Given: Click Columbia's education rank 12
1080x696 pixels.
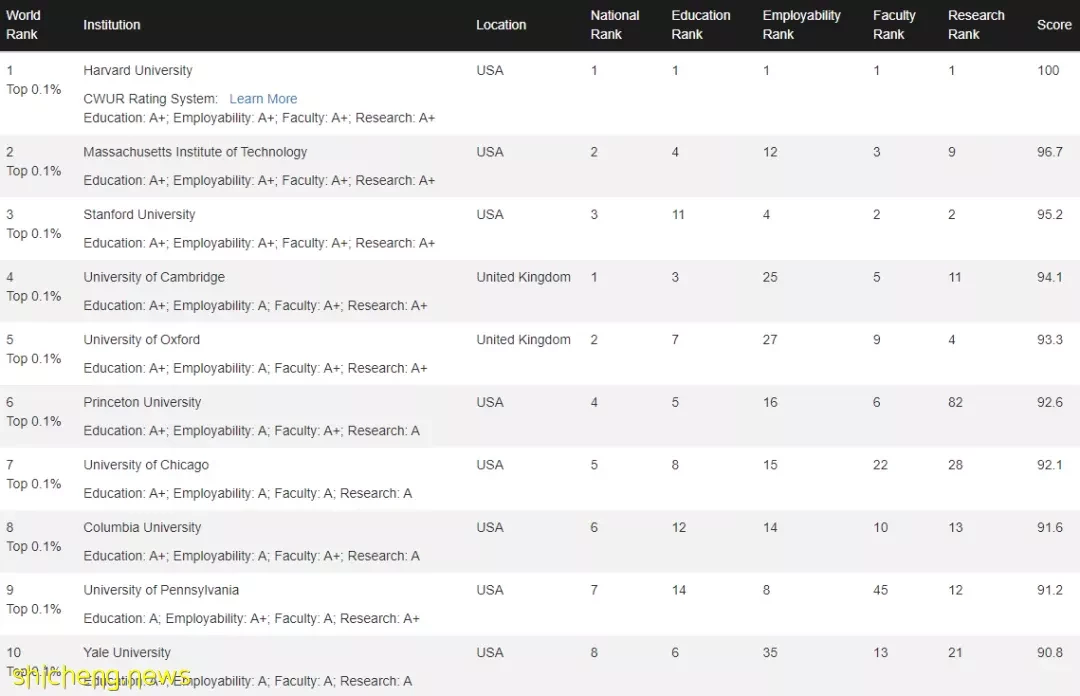Looking at the screenshot, I should [679, 528].
